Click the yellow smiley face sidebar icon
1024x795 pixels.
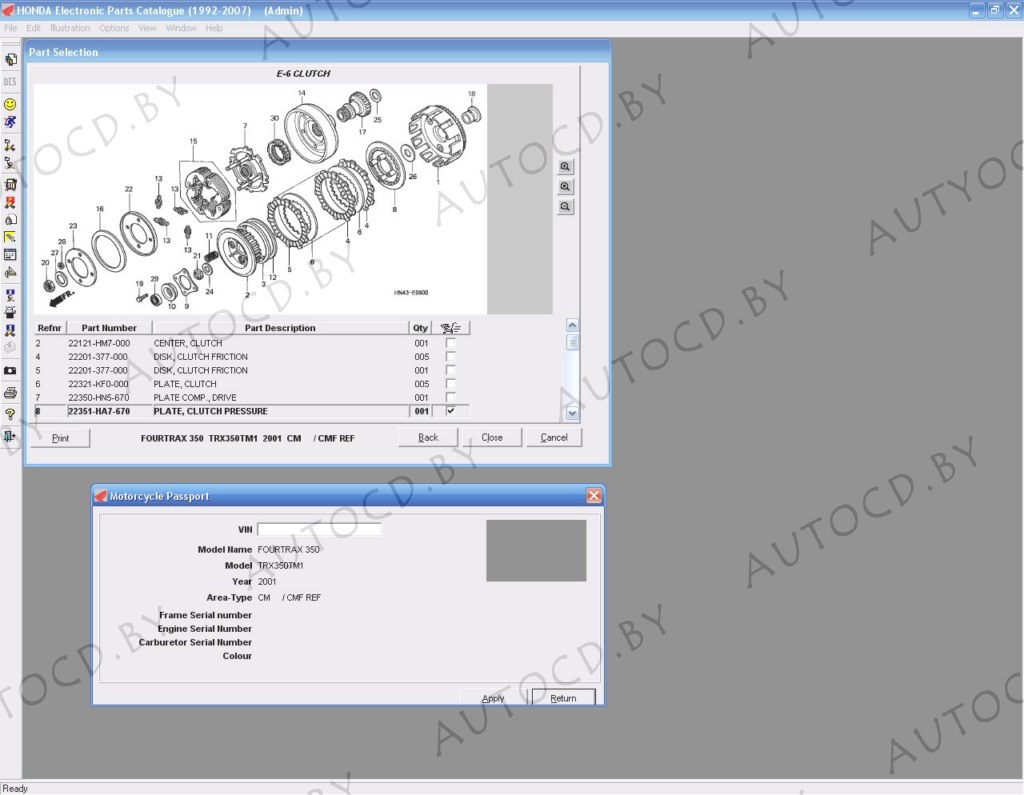[10, 103]
